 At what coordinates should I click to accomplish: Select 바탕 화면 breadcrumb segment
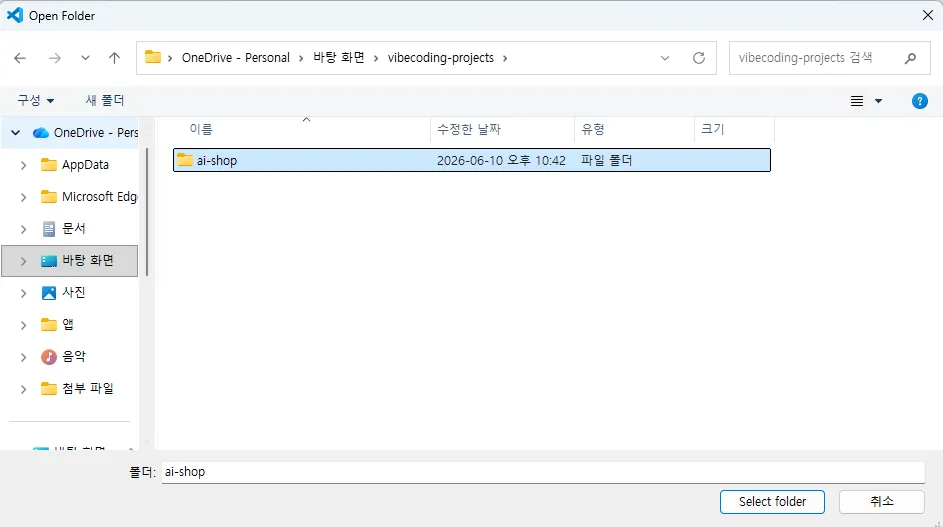pyautogui.click(x=339, y=58)
